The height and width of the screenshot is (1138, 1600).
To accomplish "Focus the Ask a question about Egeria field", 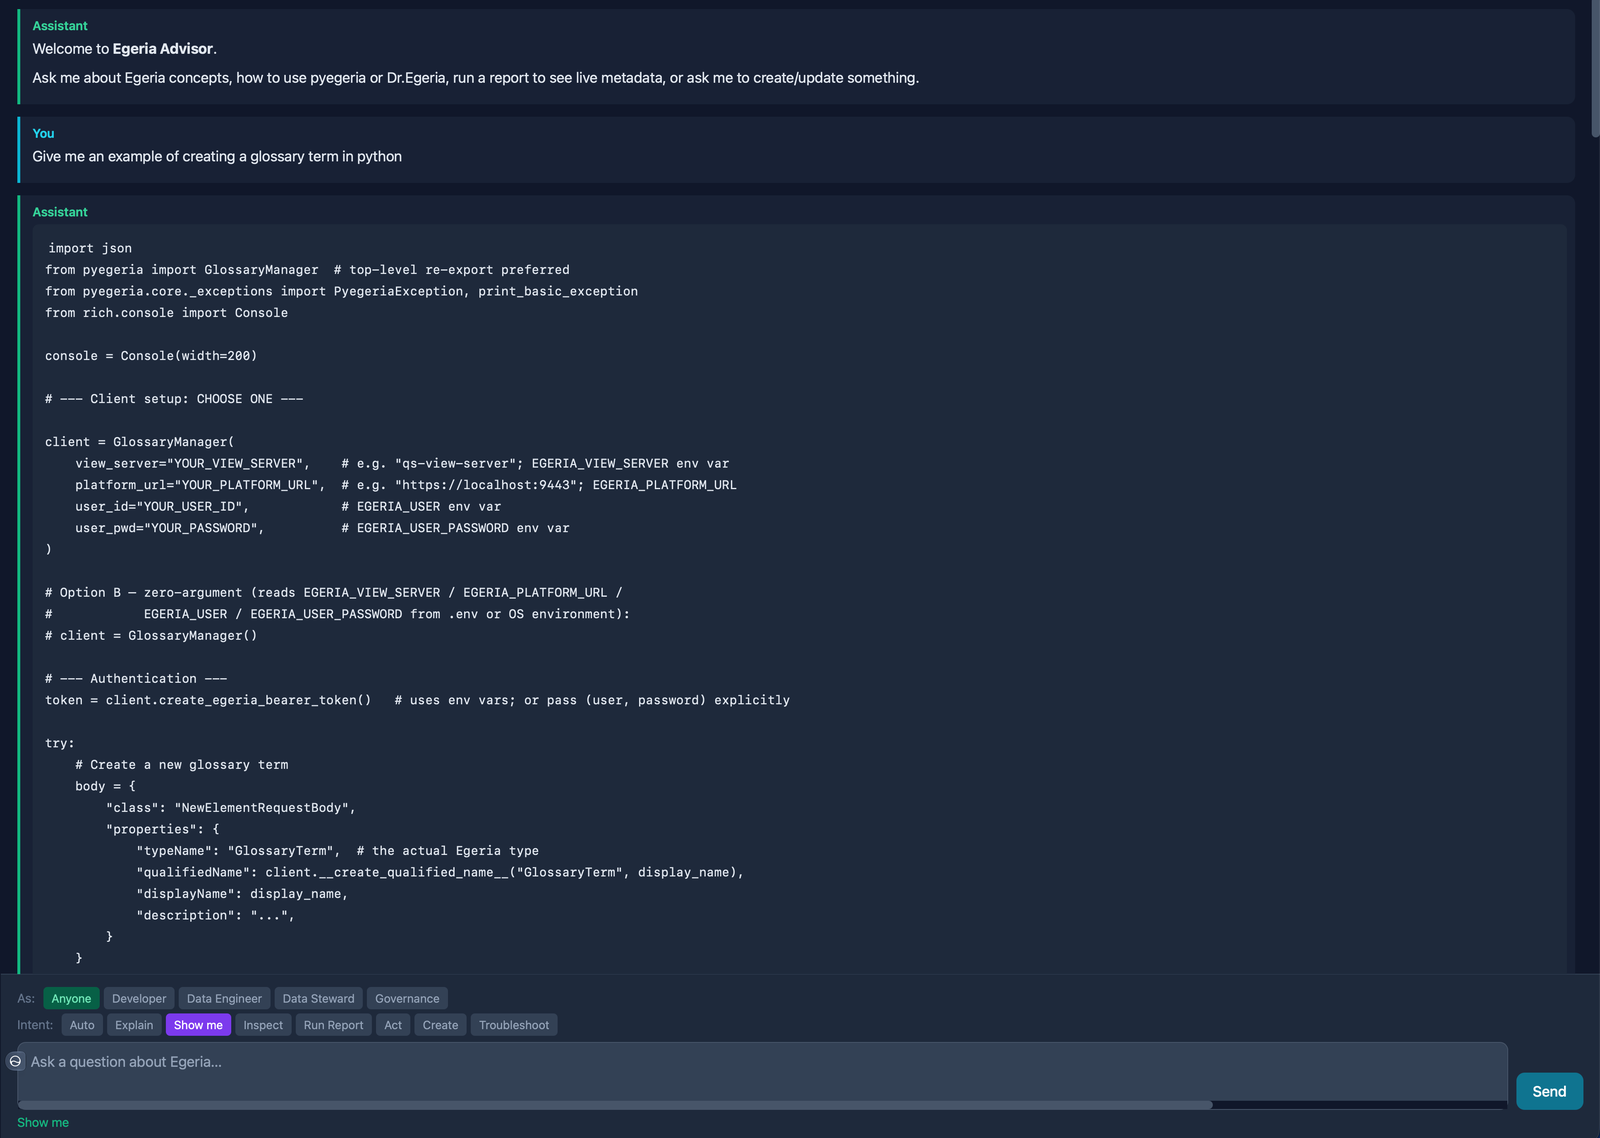I will point(762,1071).
